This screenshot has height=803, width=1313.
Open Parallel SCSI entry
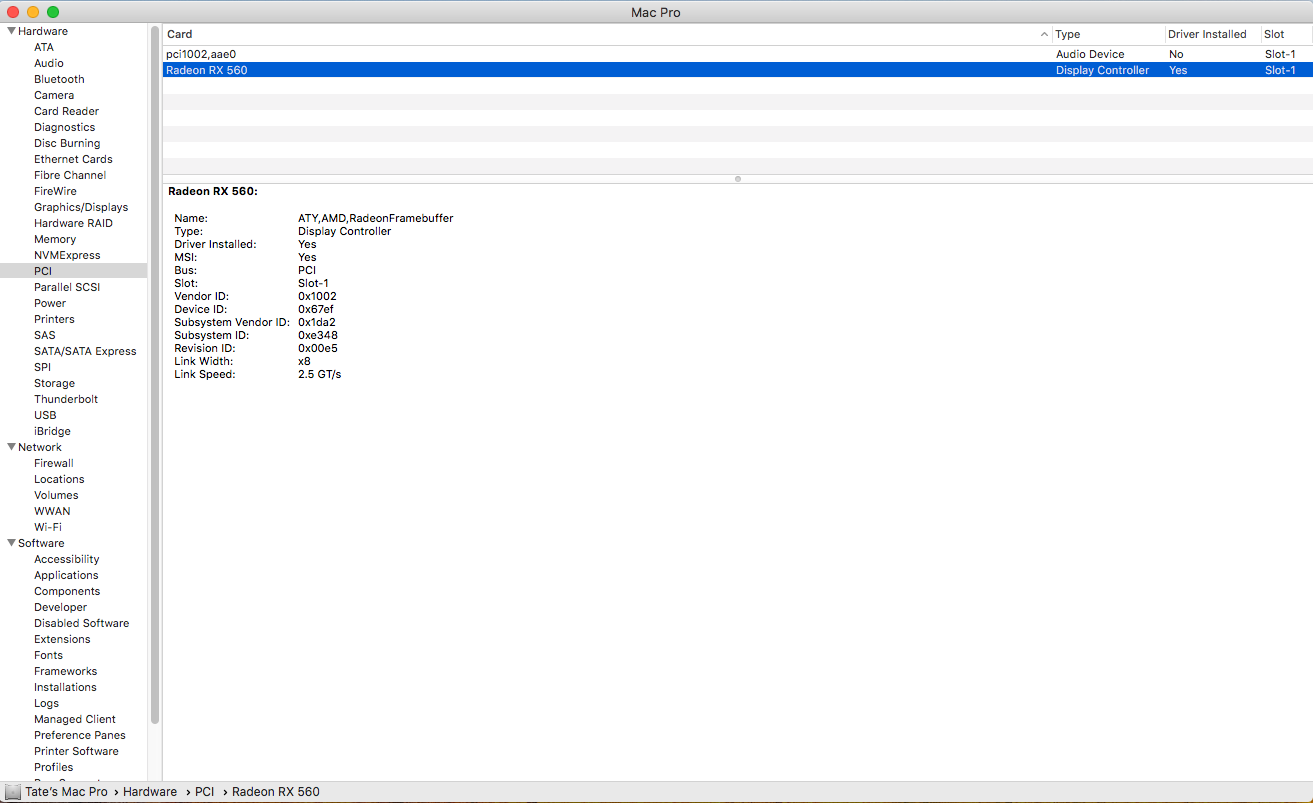pyautogui.click(x=67, y=287)
